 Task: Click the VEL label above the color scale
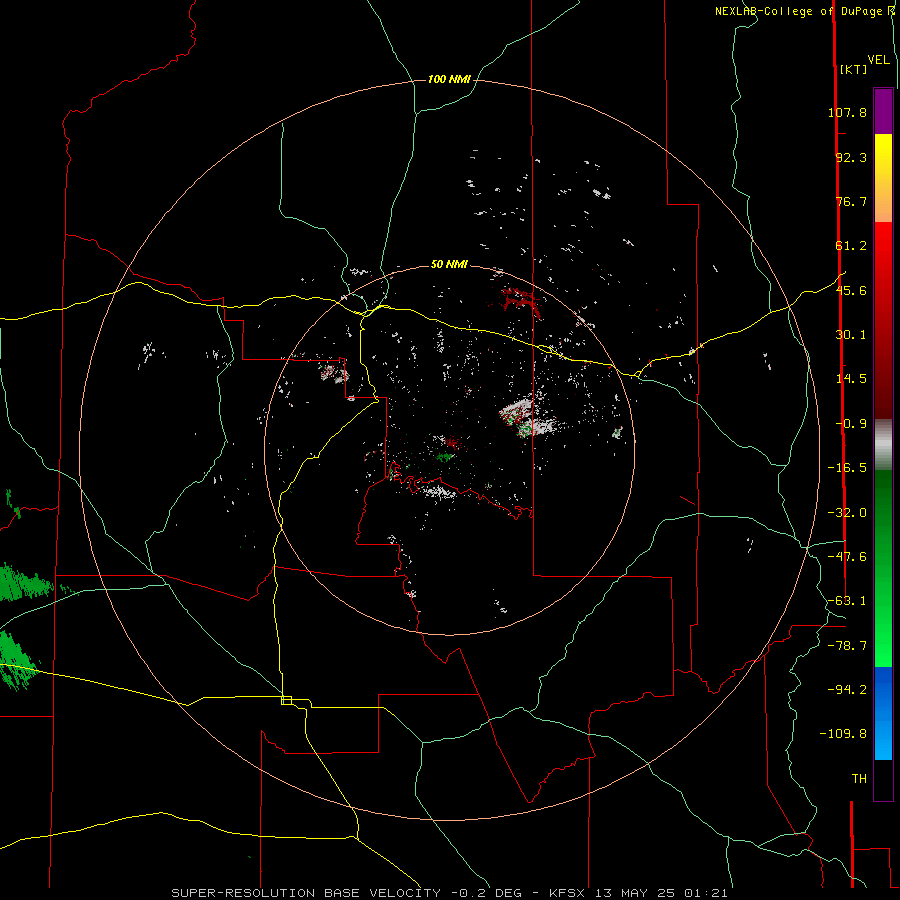878,60
